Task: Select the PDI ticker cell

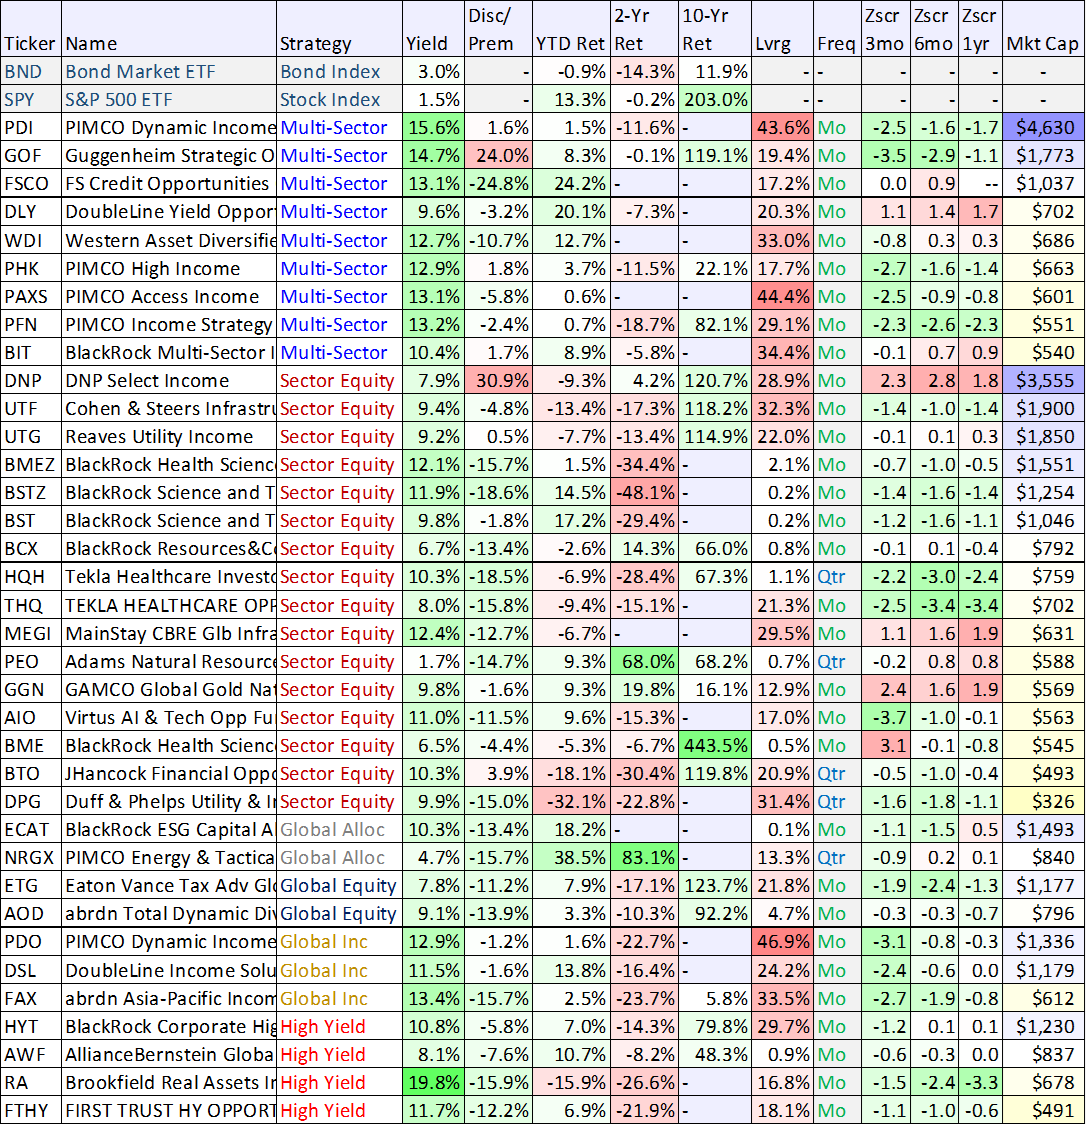Action: pos(30,128)
